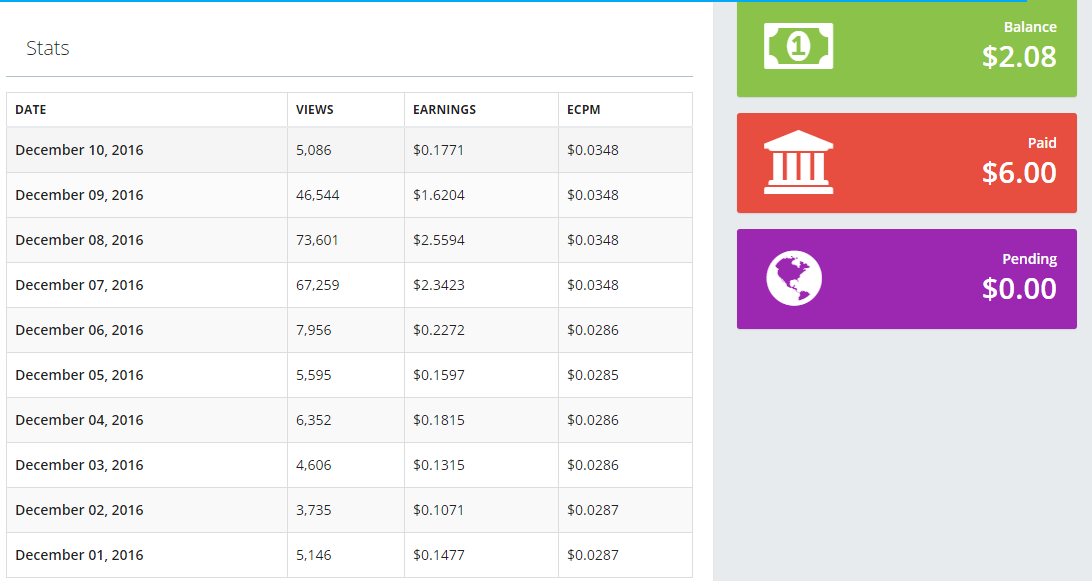Click the ECPM value for December 10
This screenshot has width=1092, height=581.
point(593,150)
